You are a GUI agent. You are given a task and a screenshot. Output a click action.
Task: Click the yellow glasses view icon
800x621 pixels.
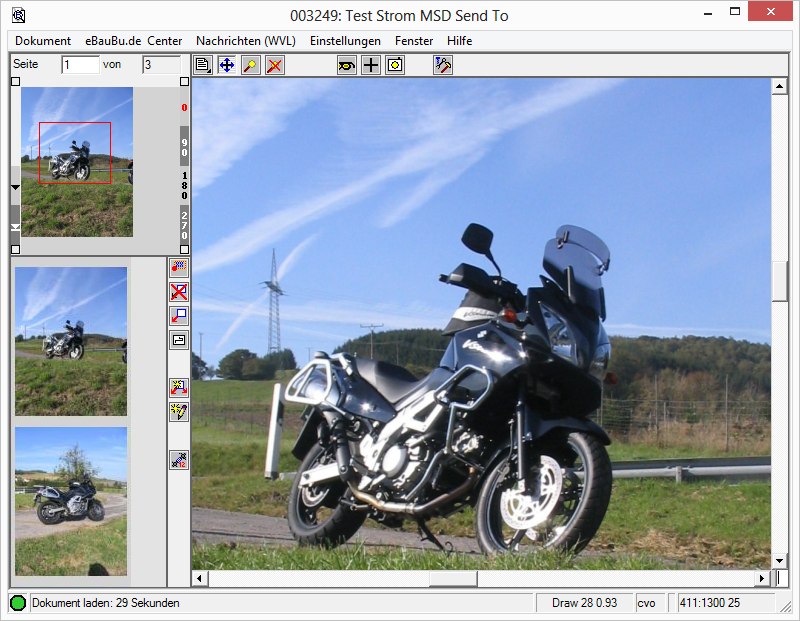(x=346, y=65)
